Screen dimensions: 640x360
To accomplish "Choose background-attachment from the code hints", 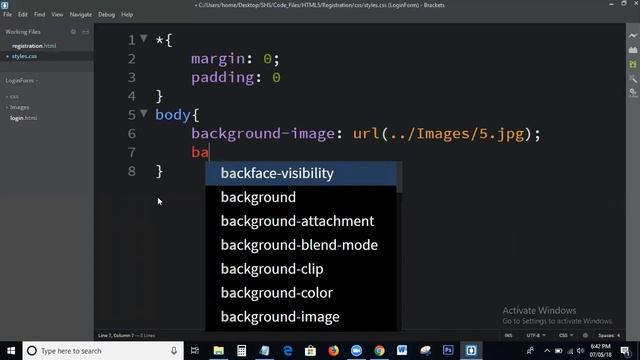I will (x=301, y=221).
